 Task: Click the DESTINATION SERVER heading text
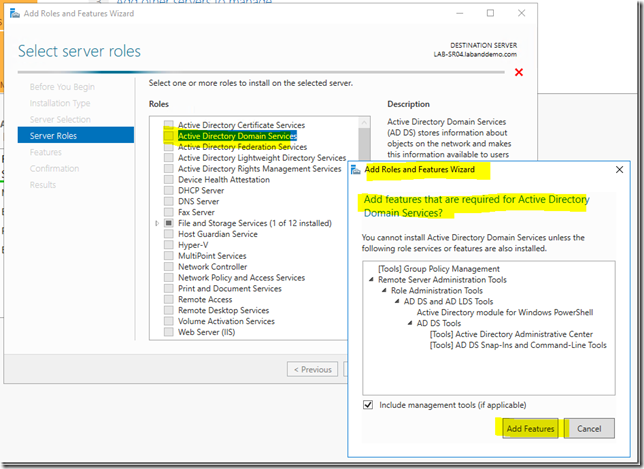tap(483, 45)
